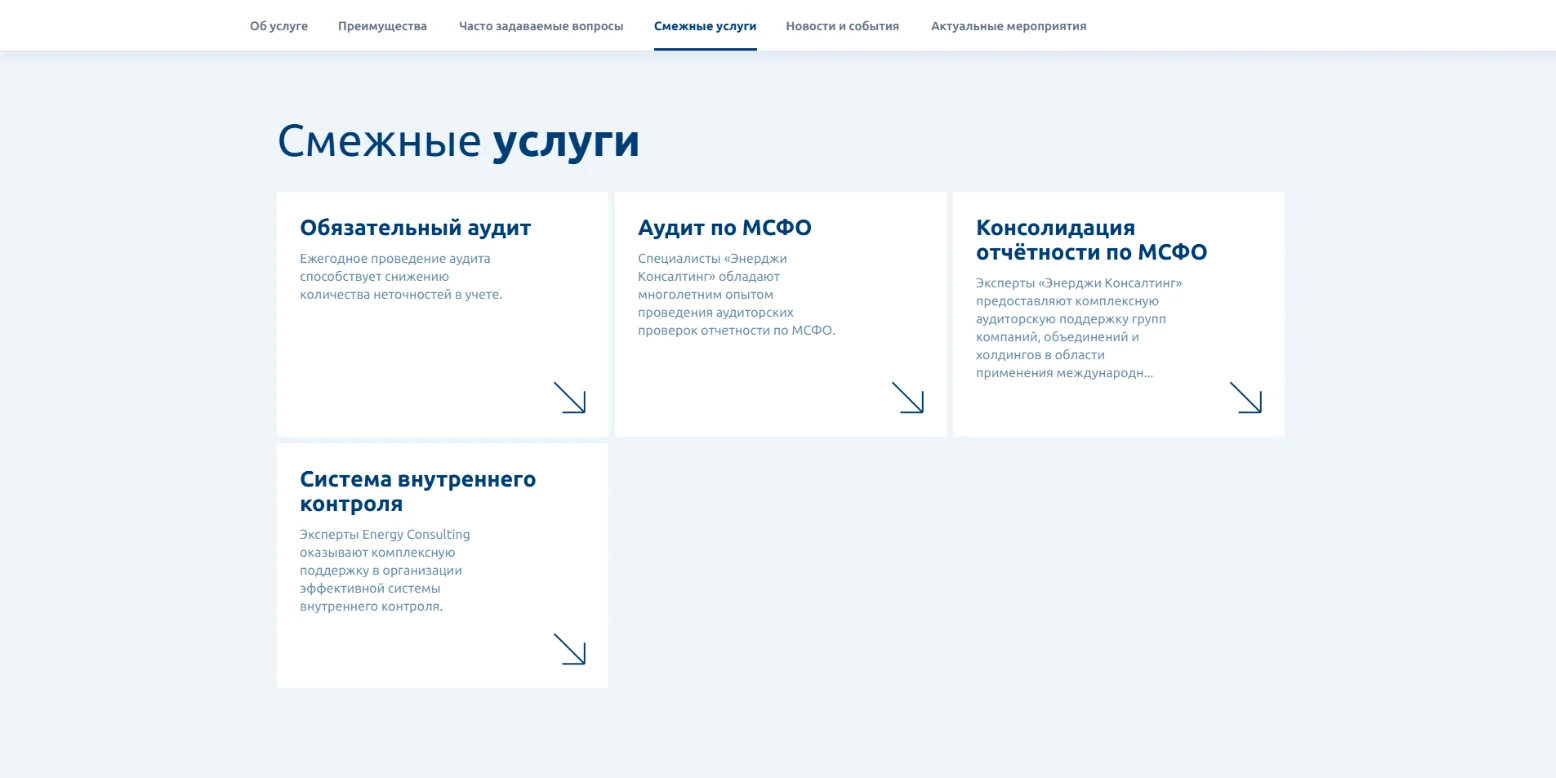1556x778 pixels.
Task: Open Консолидация отчётности по МСФО title link
Action: (1092, 240)
